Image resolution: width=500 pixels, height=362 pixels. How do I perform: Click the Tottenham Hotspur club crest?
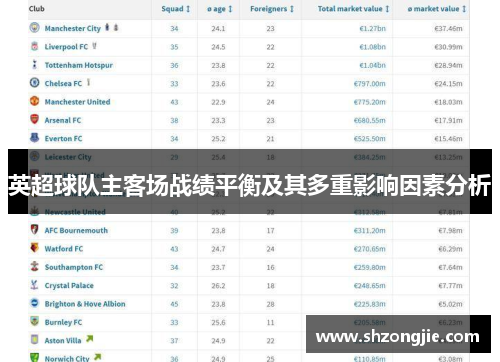point(34,64)
